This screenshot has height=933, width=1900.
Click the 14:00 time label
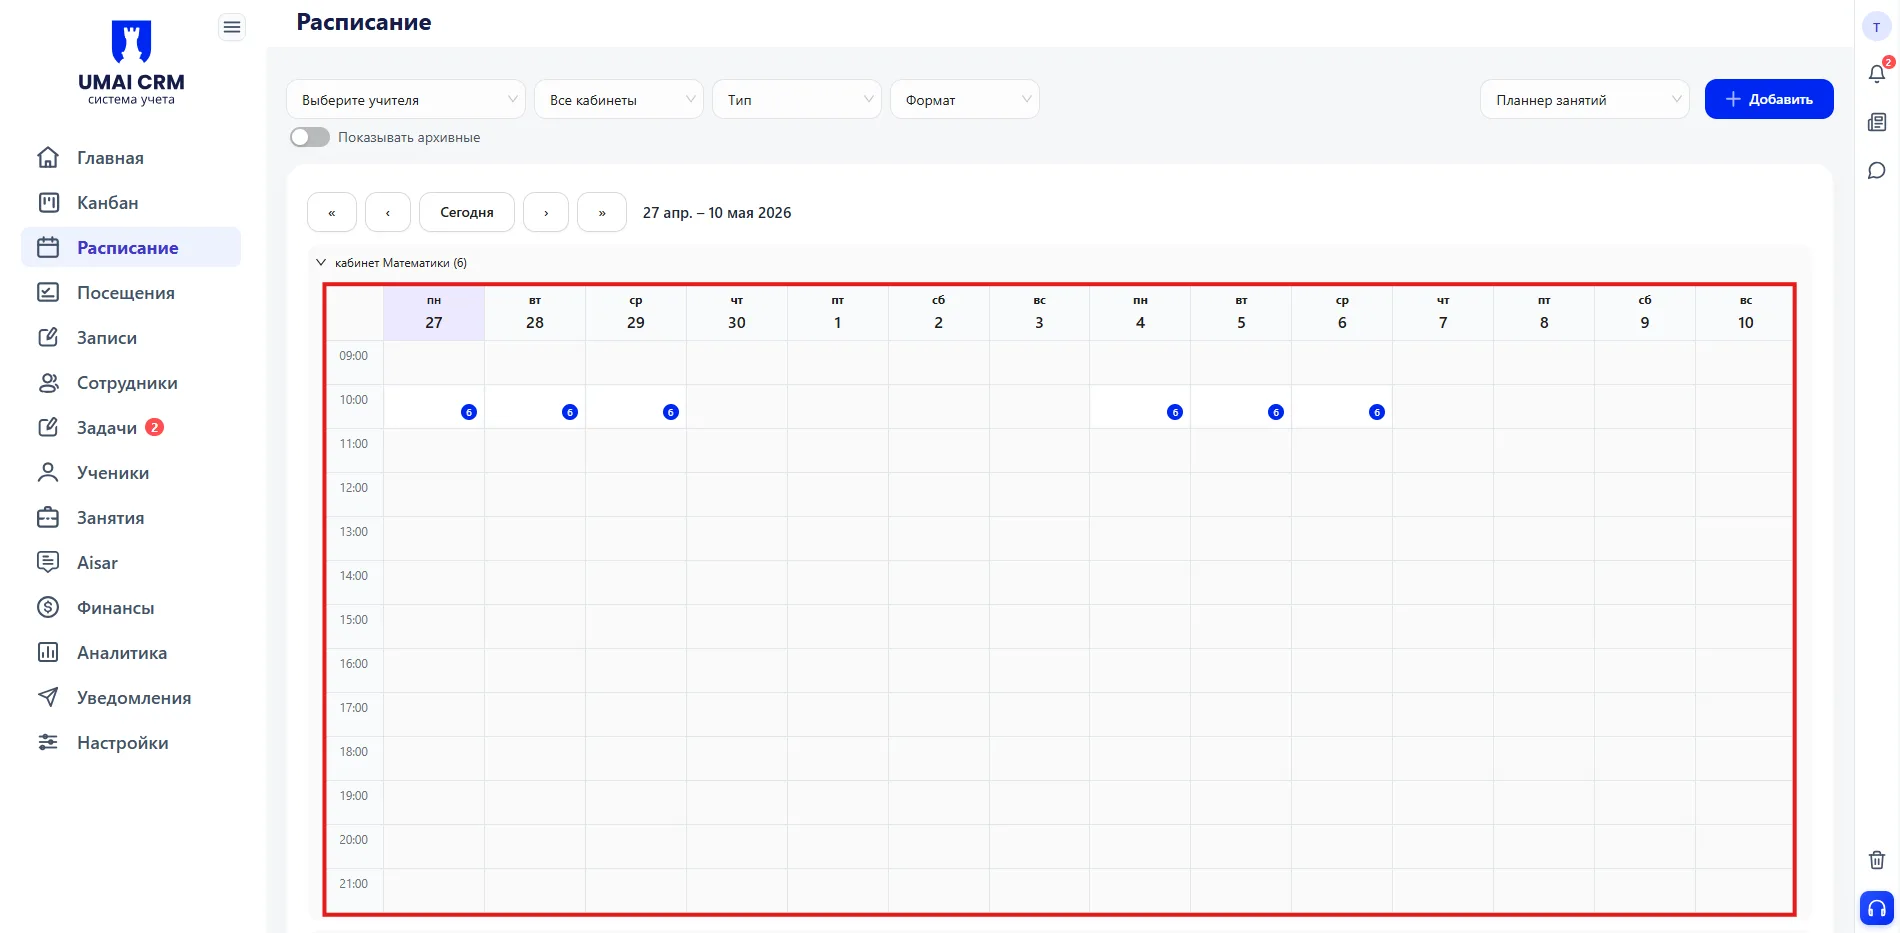point(353,576)
